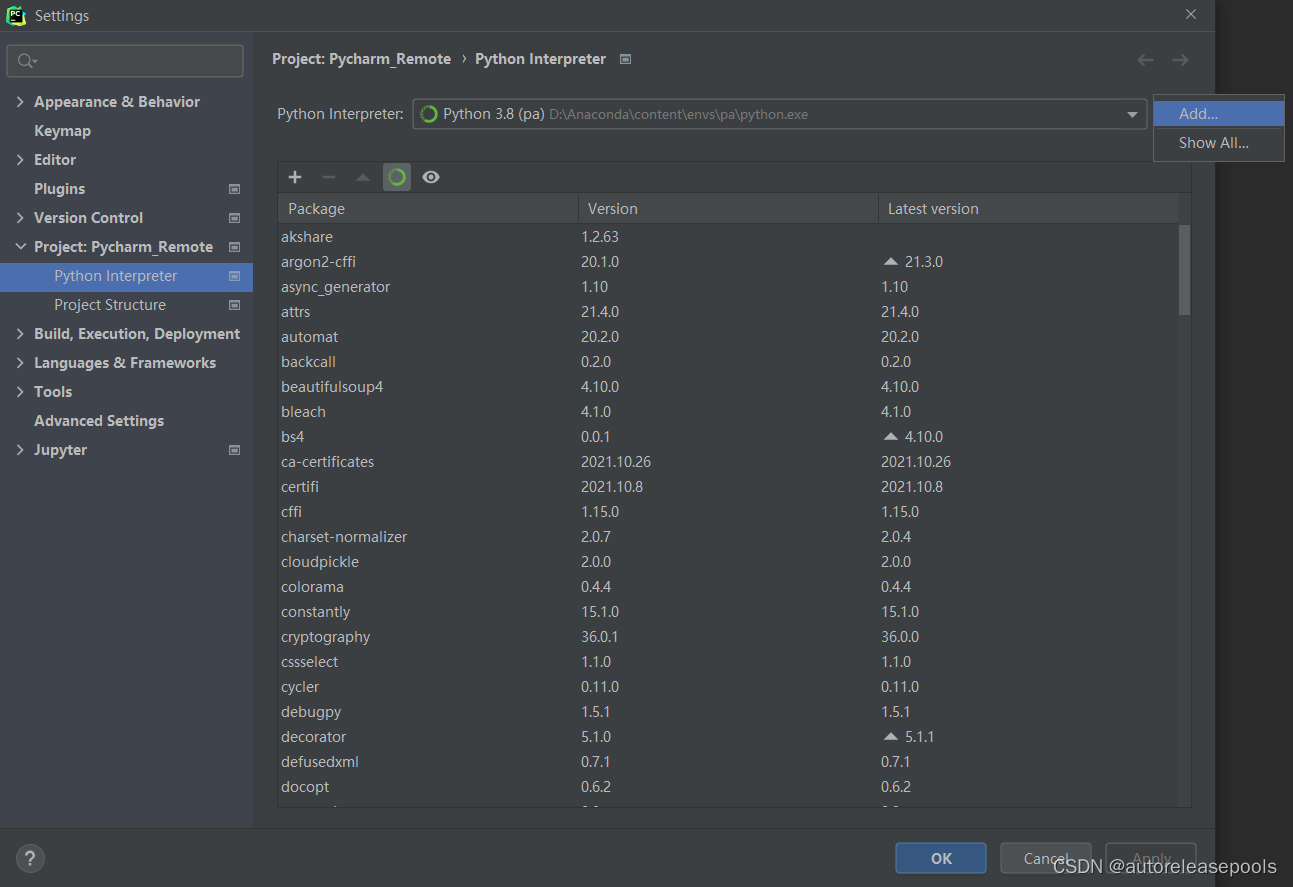
Task: Expand Build, Execution, Deployment node
Action: pos(20,334)
